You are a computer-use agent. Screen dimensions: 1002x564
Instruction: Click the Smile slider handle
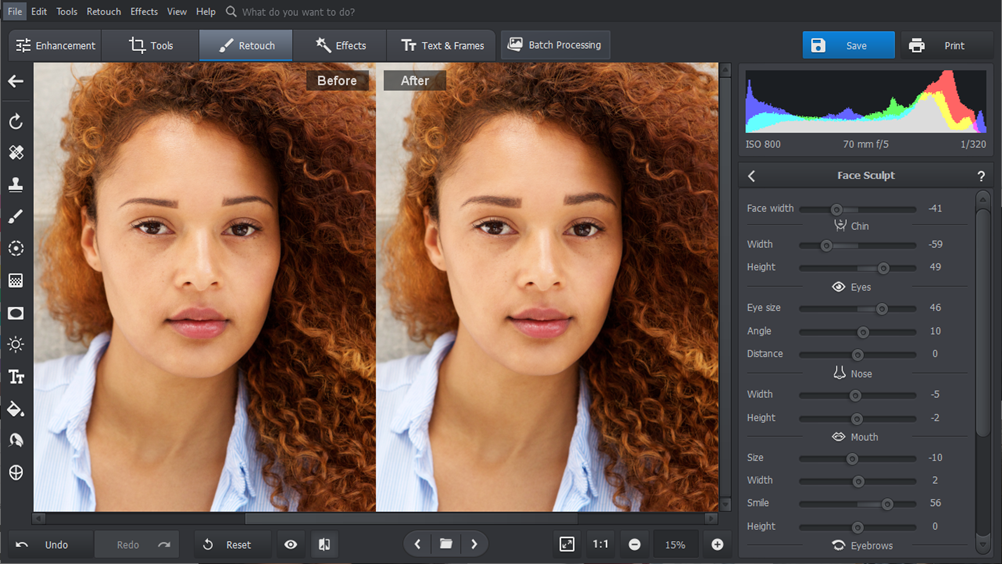tap(887, 504)
